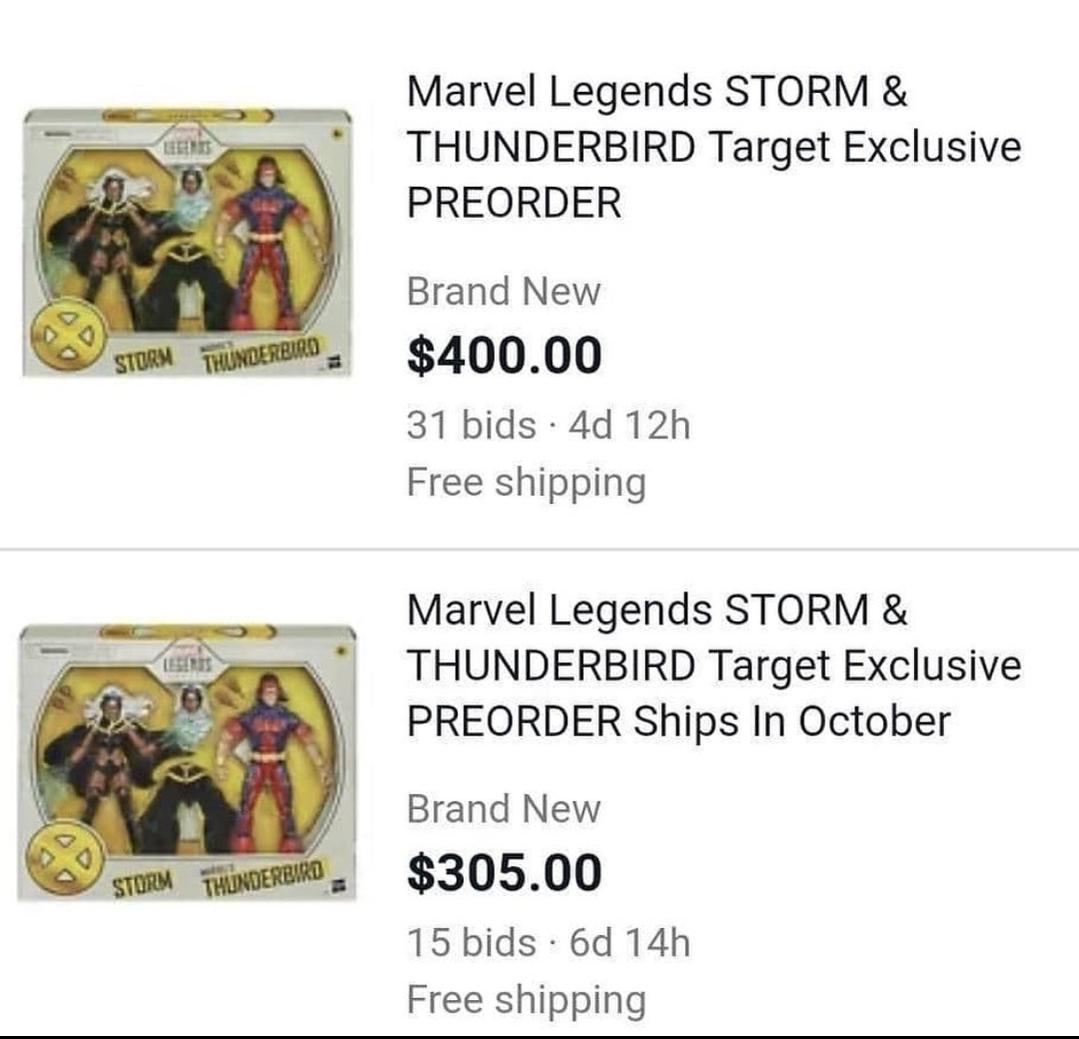
Task: Click the $305.00 price
Action: [x=504, y=872]
